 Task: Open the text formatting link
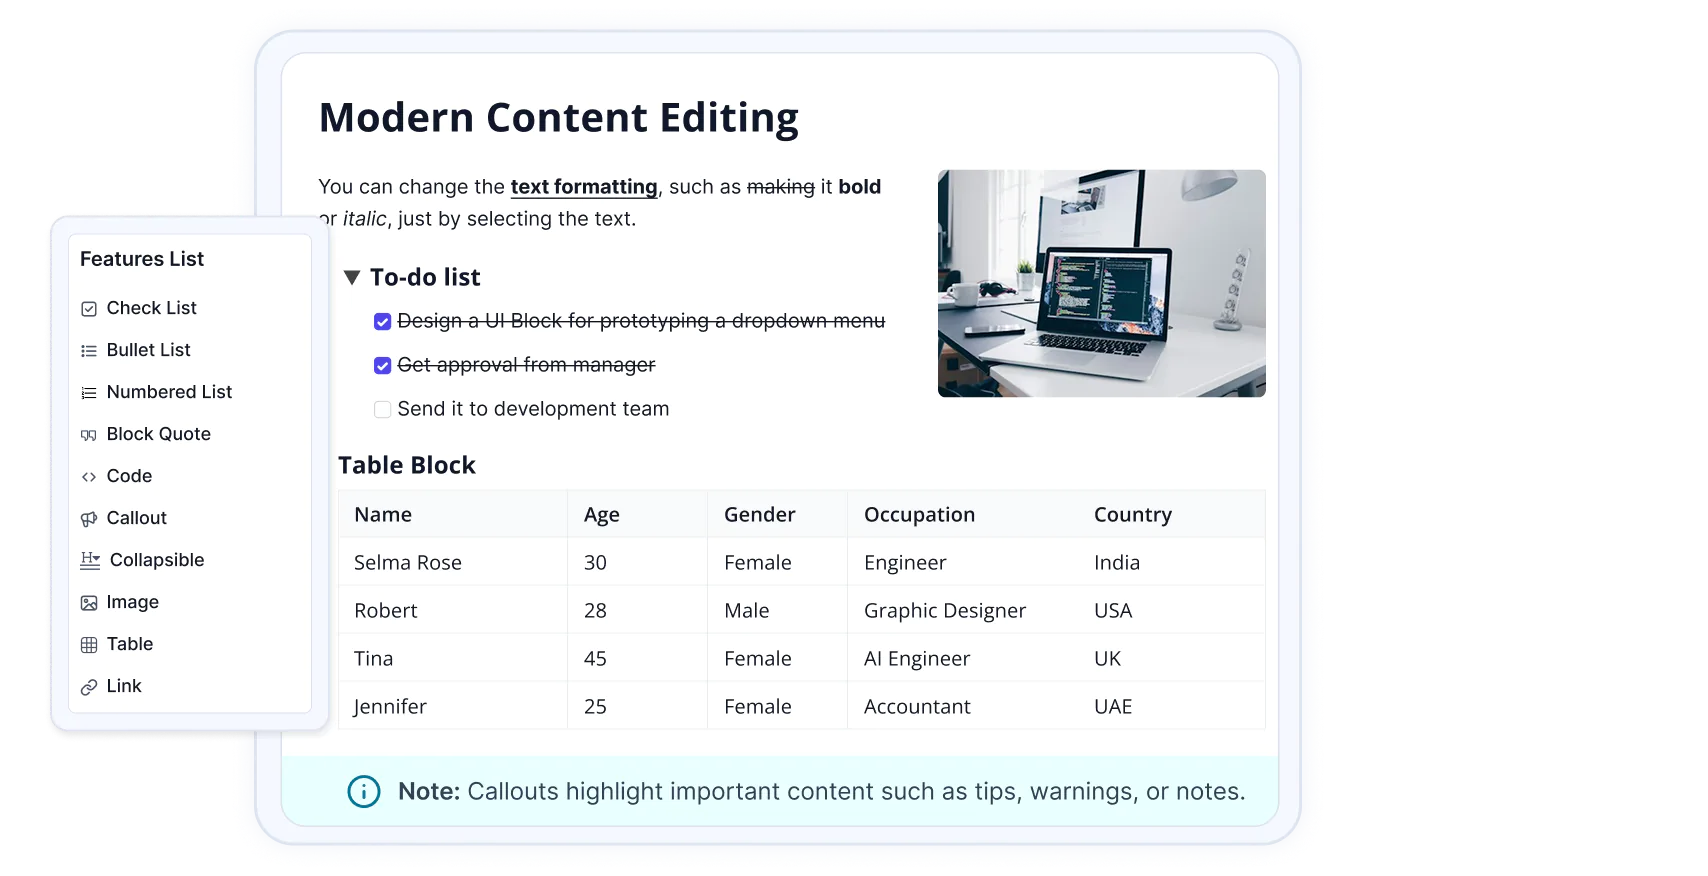[584, 187]
